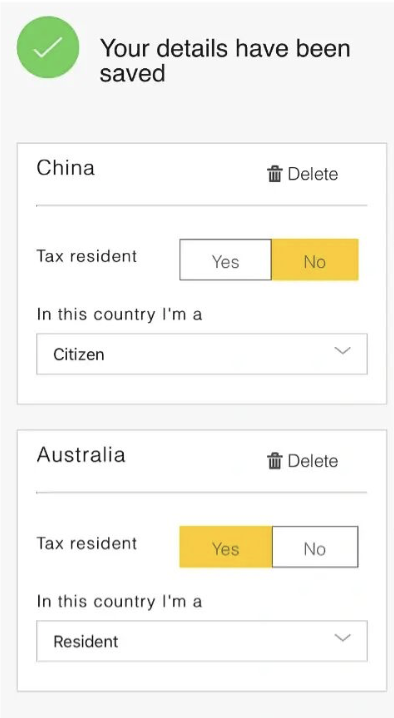The width and height of the screenshot is (394, 718).
Task: Click China's 'In this country I'm a' label
Action: (119, 315)
